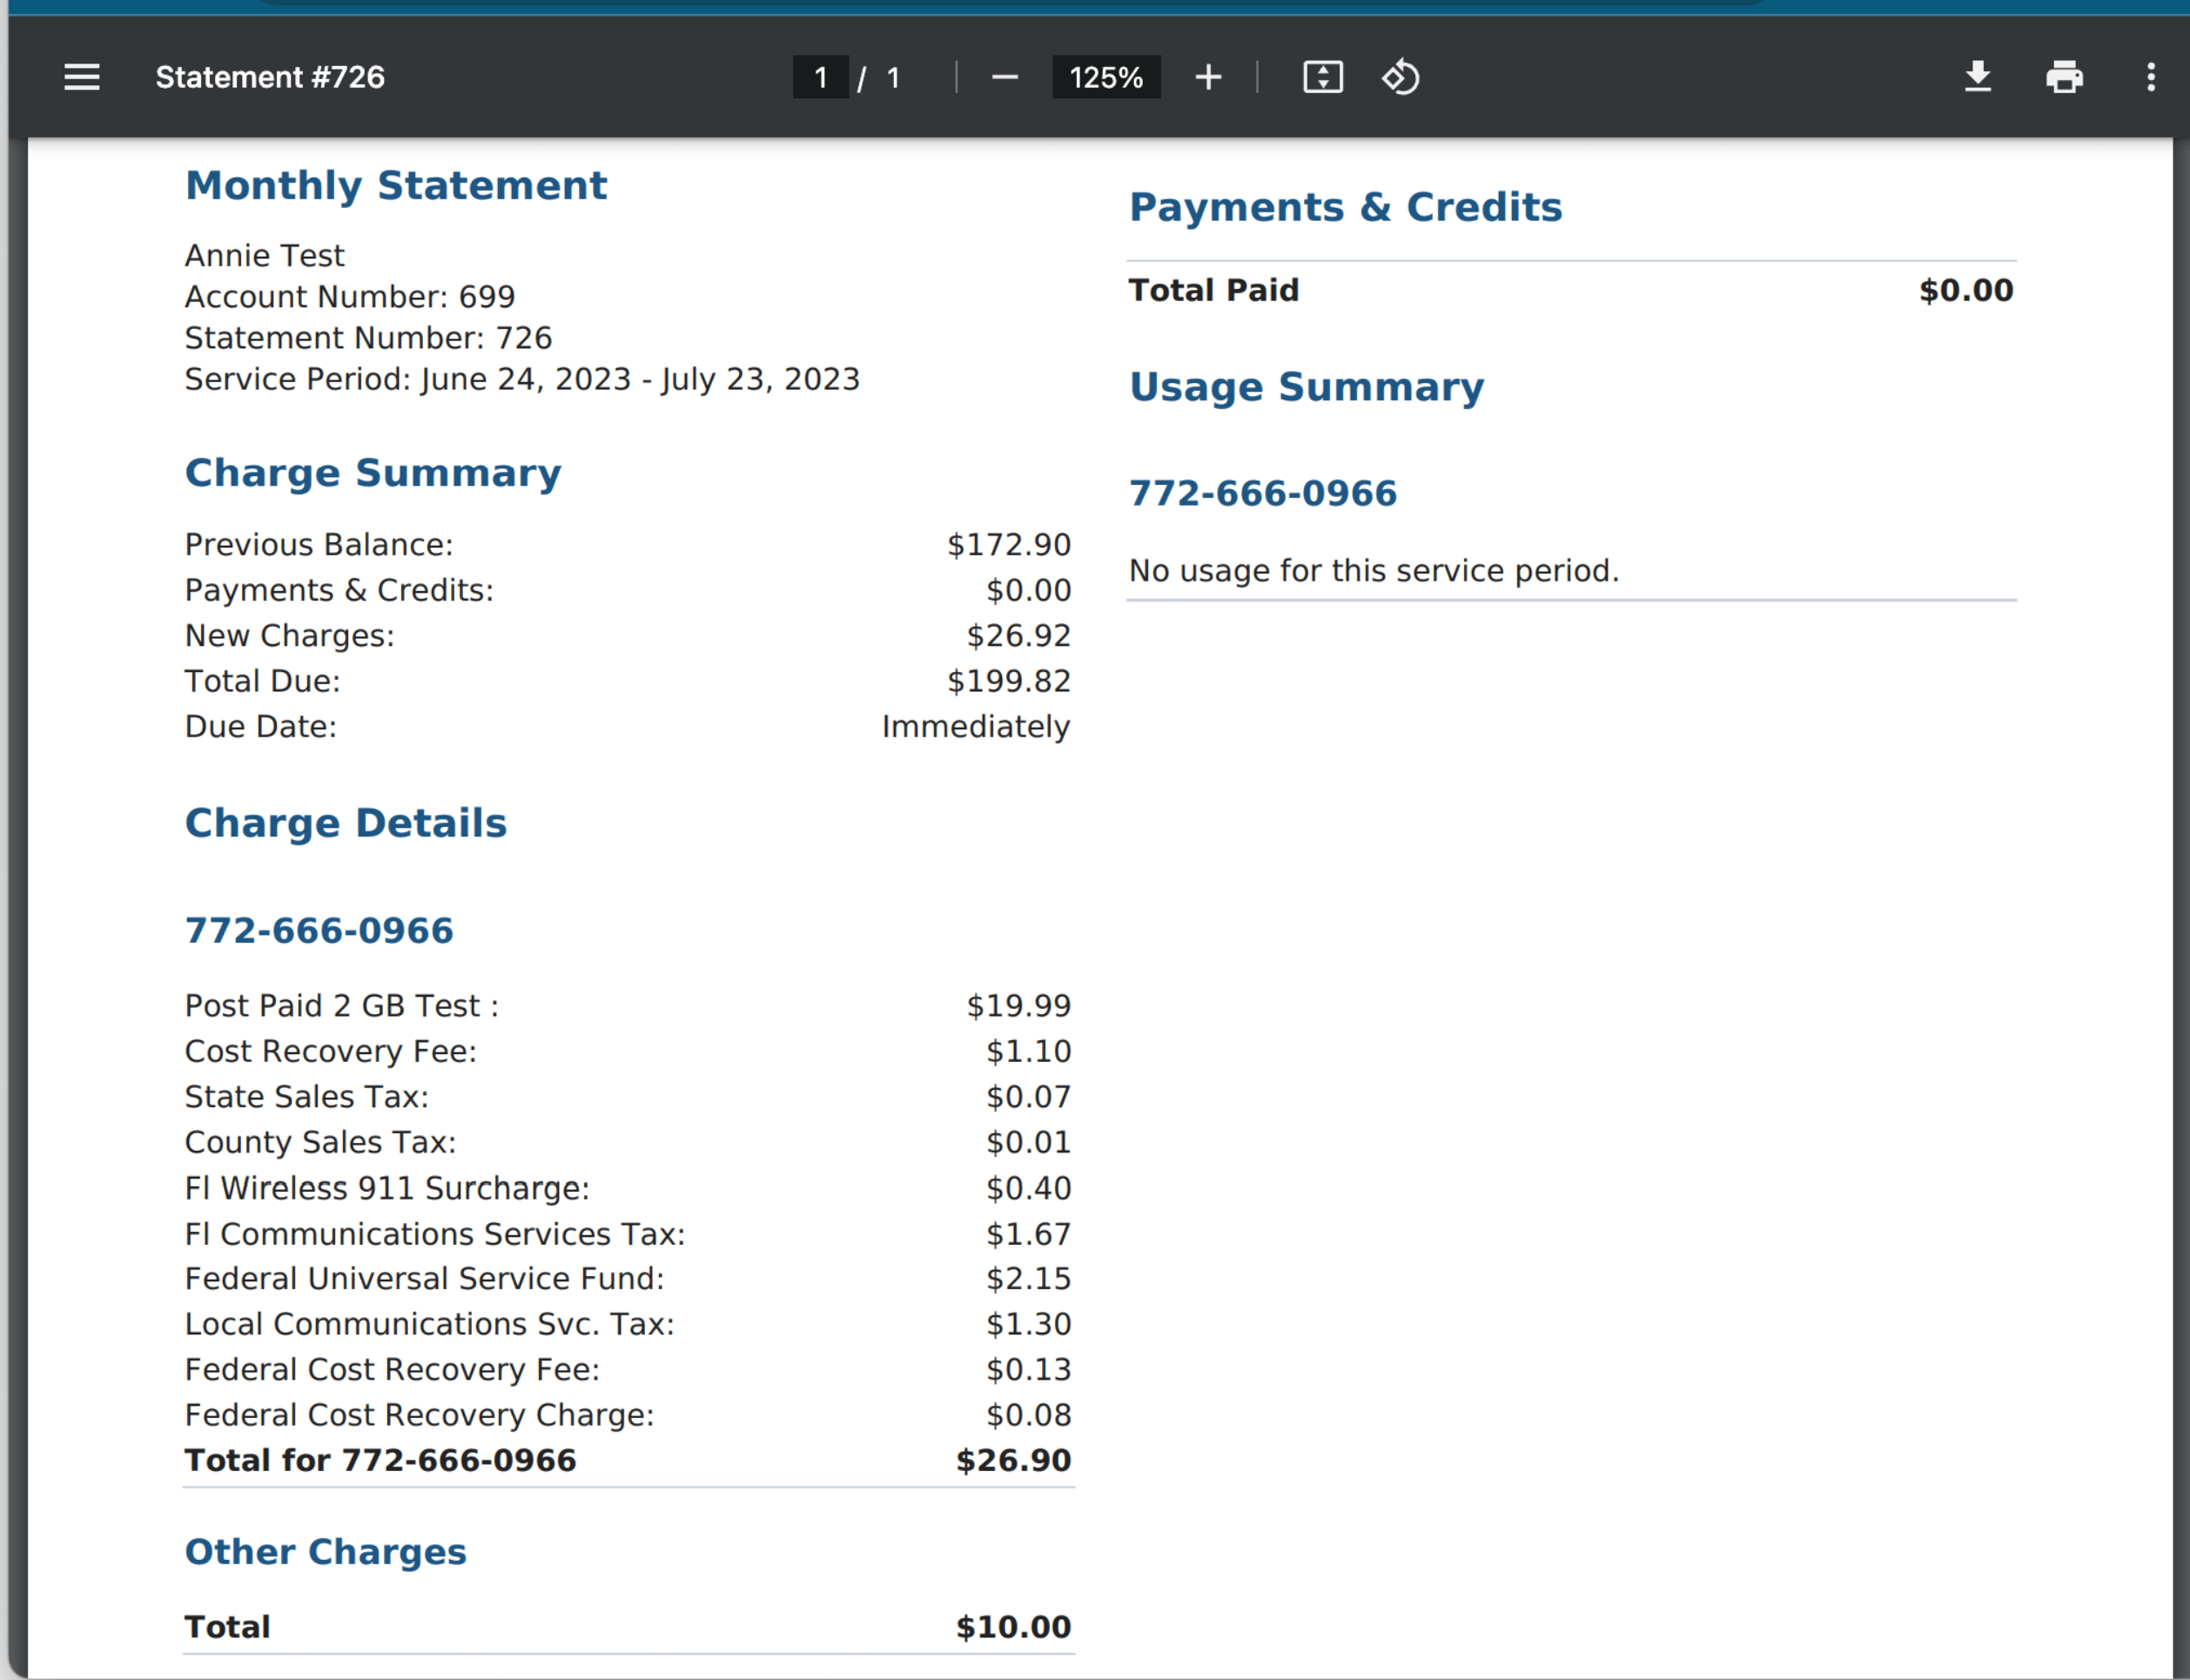The width and height of the screenshot is (2190, 1680).
Task: Select the Monthly Statement heading
Action: [x=396, y=185]
